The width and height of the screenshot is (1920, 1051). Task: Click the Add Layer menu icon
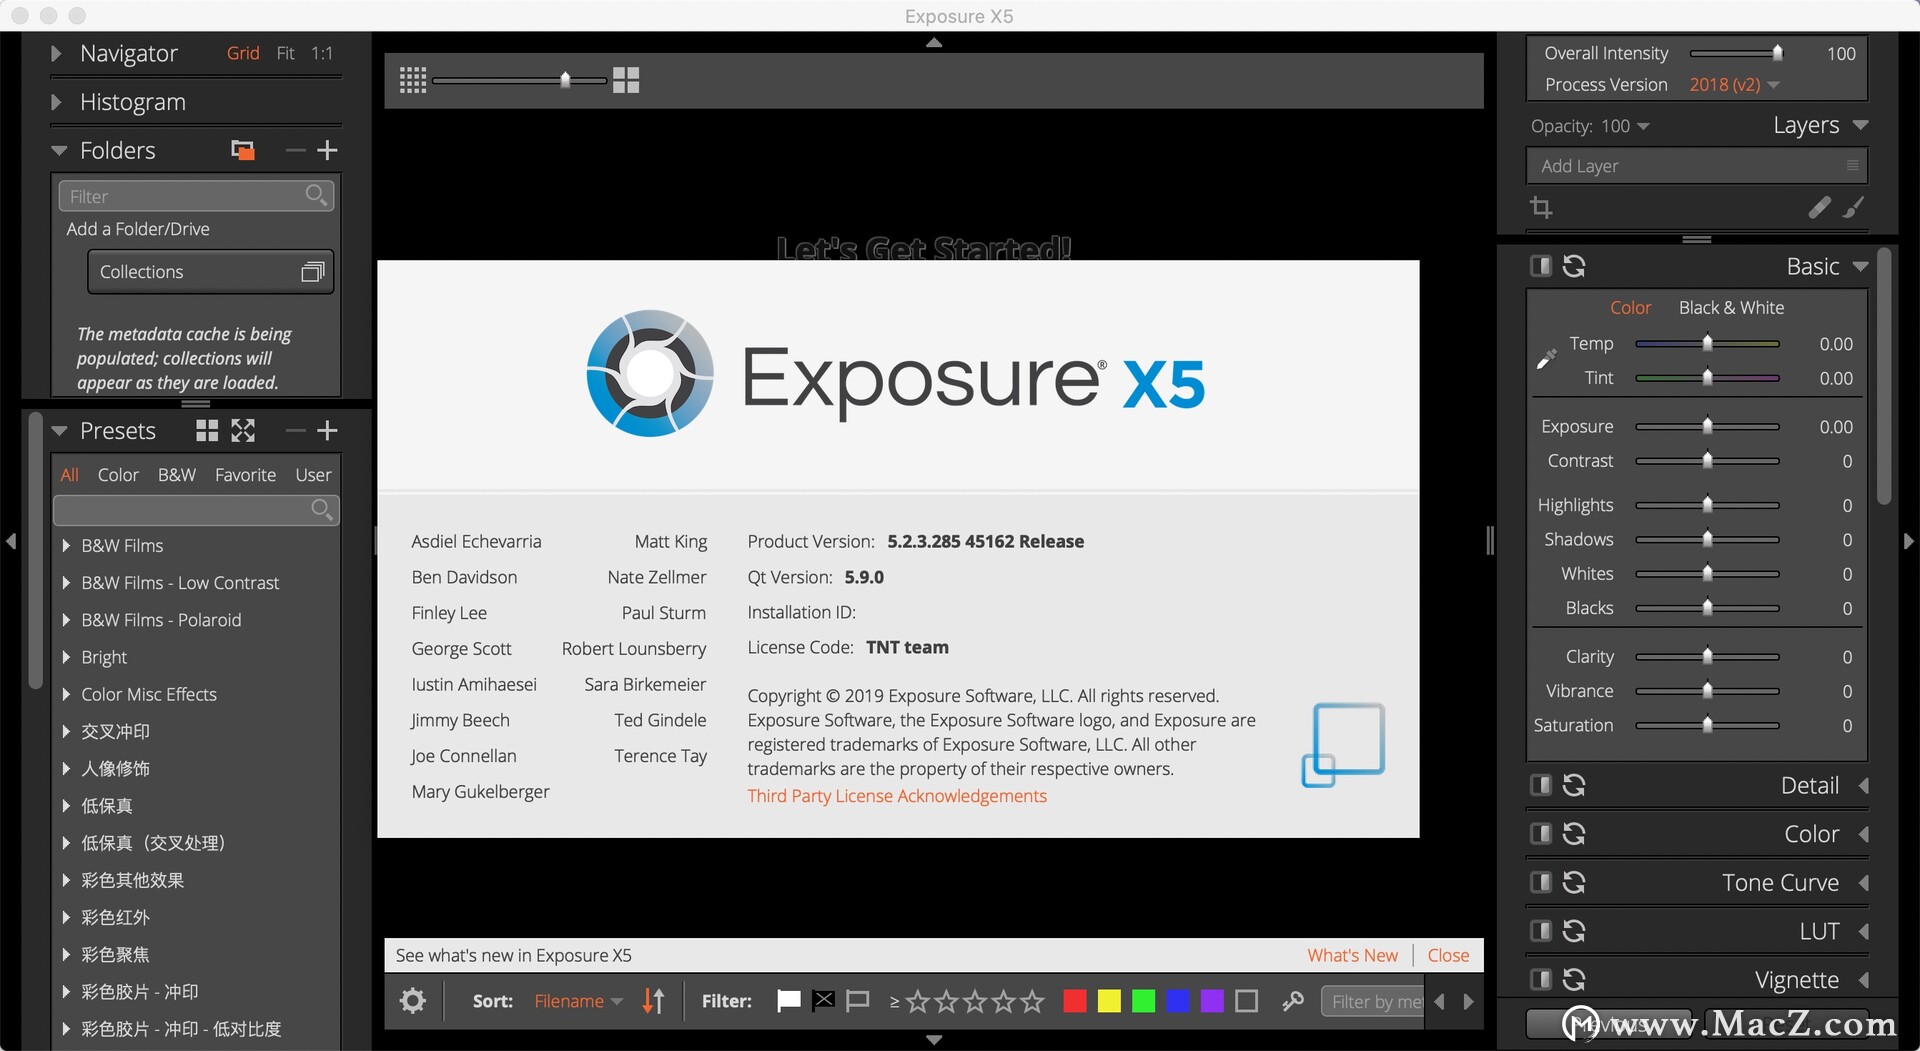point(1853,166)
